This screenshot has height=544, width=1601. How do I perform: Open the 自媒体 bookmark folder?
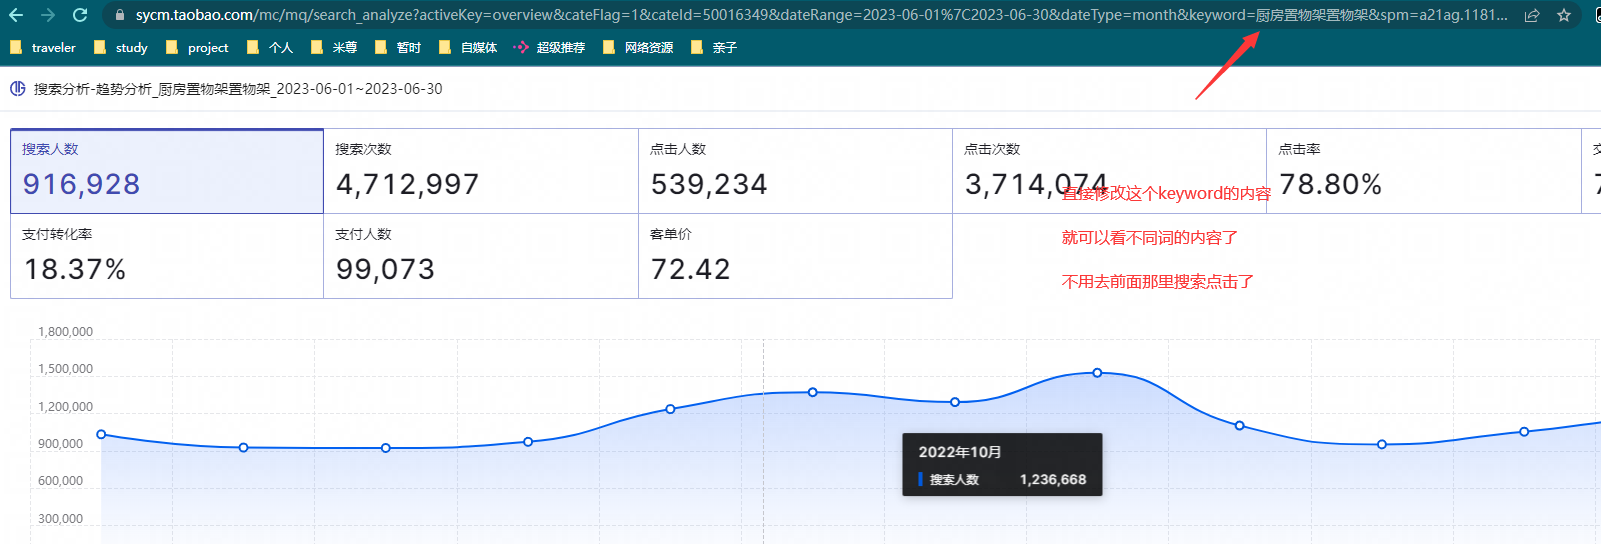468,47
